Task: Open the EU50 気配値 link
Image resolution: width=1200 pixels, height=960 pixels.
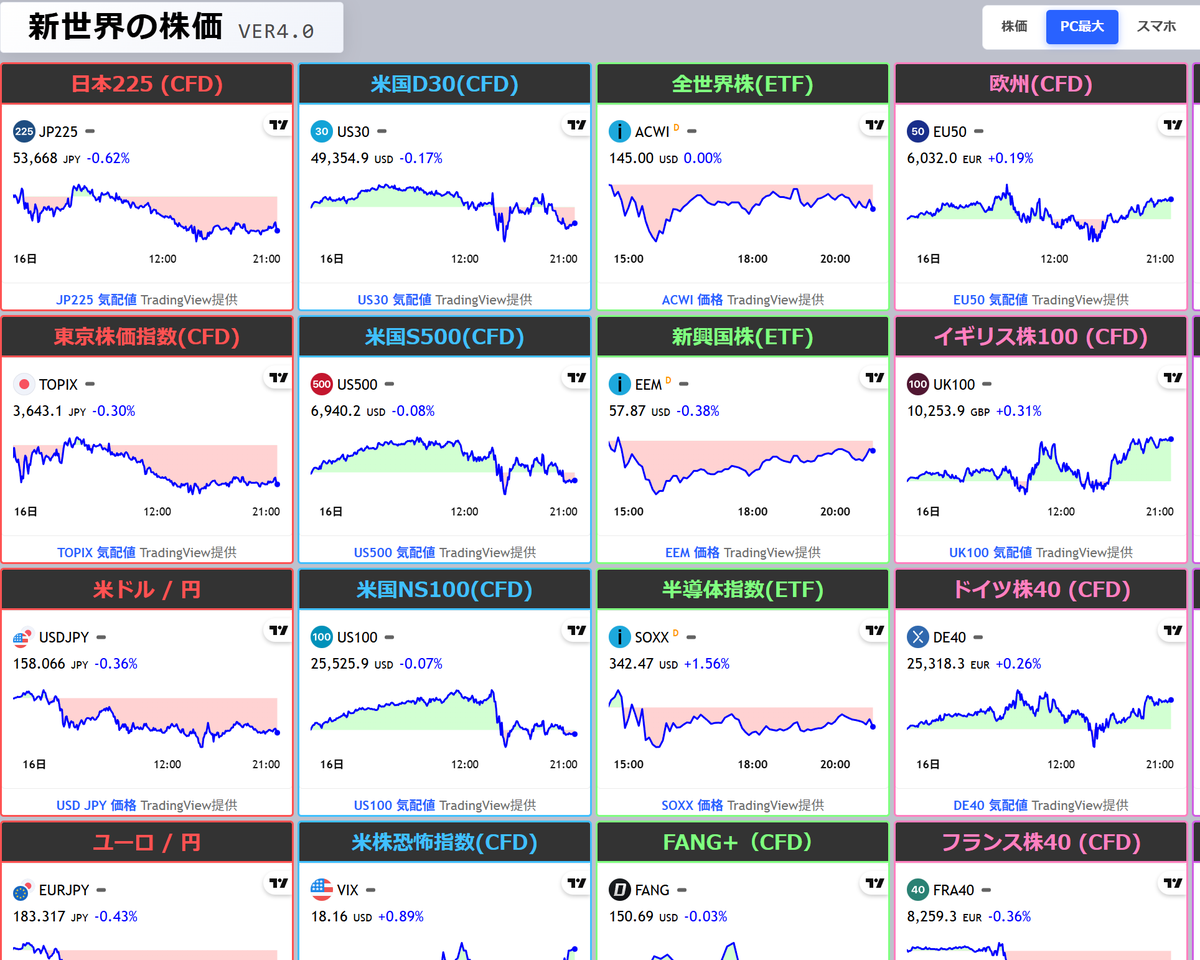Action: pos(990,299)
